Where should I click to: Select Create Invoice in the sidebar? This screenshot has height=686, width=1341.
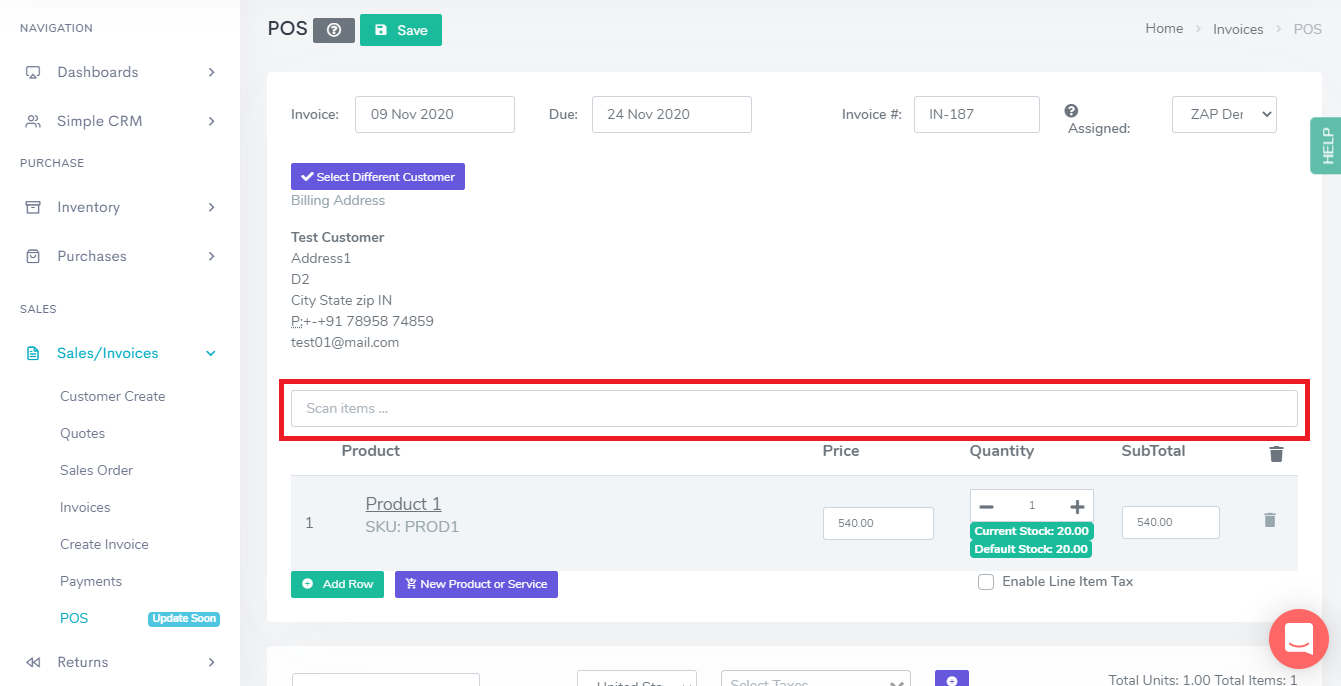(104, 544)
